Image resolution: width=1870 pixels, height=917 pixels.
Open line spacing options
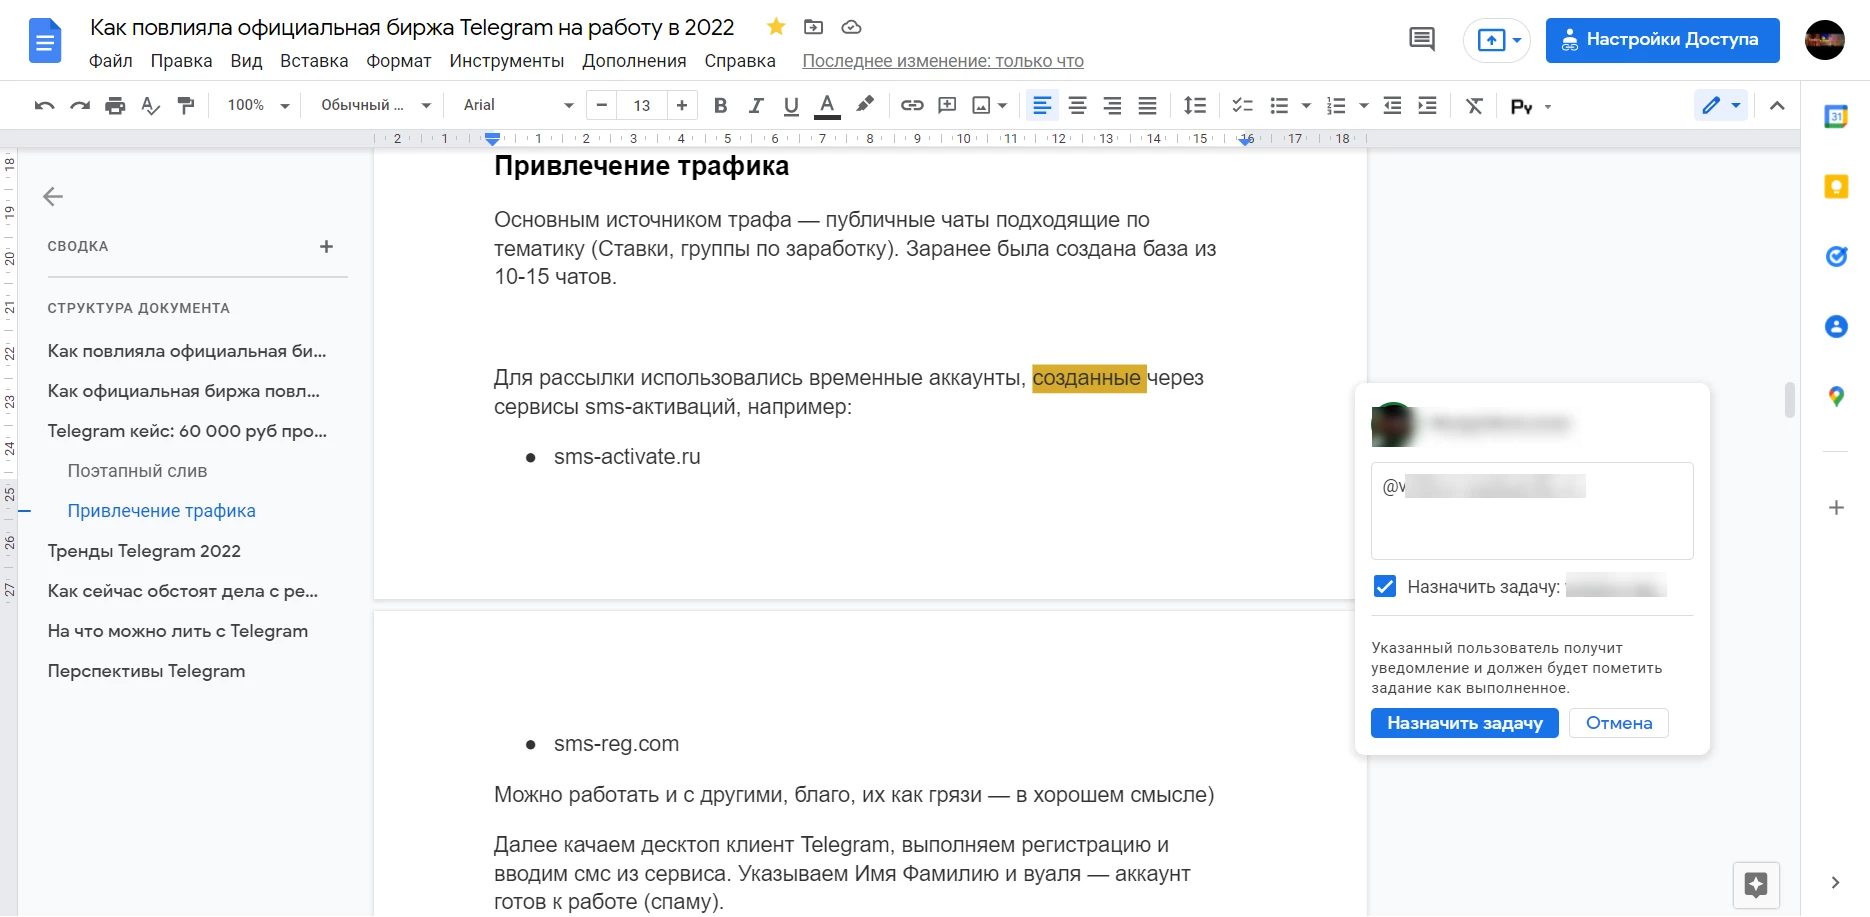[x=1195, y=106]
